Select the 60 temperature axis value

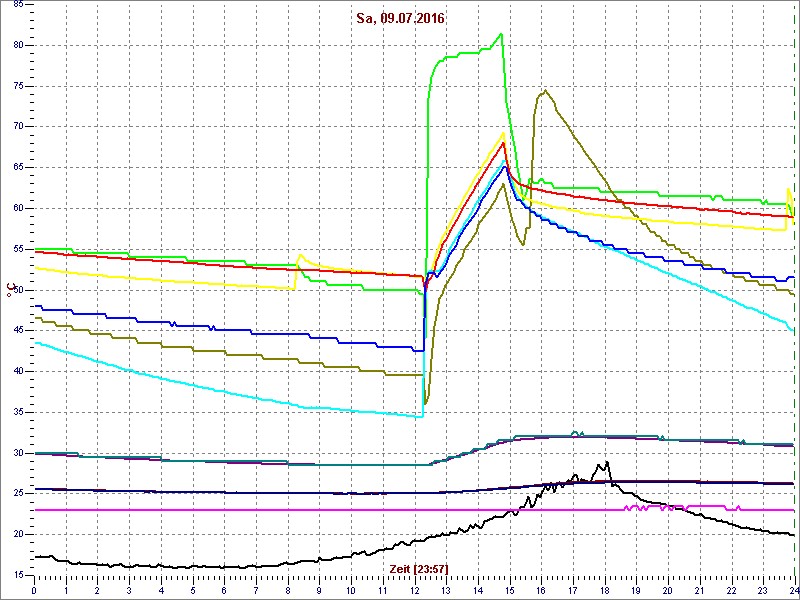pyautogui.click(x=17, y=209)
